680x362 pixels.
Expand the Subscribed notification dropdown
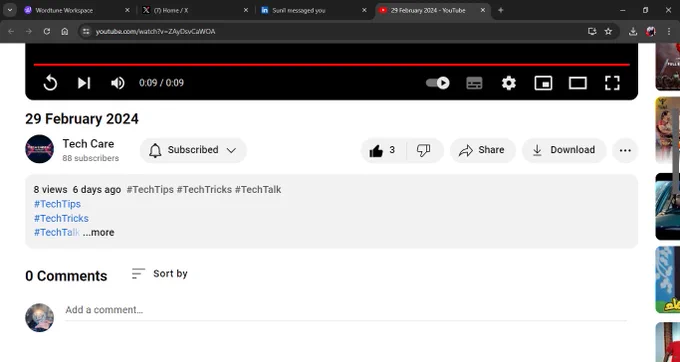[193, 150]
